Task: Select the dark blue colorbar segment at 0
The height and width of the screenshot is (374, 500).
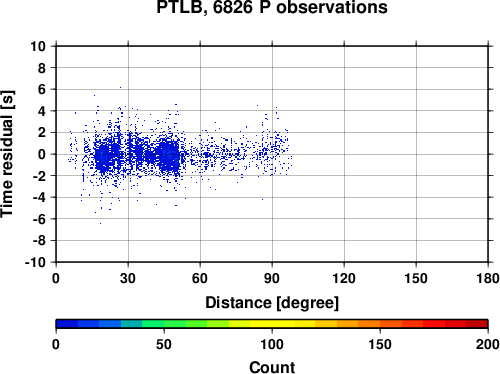Action: tap(67, 324)
